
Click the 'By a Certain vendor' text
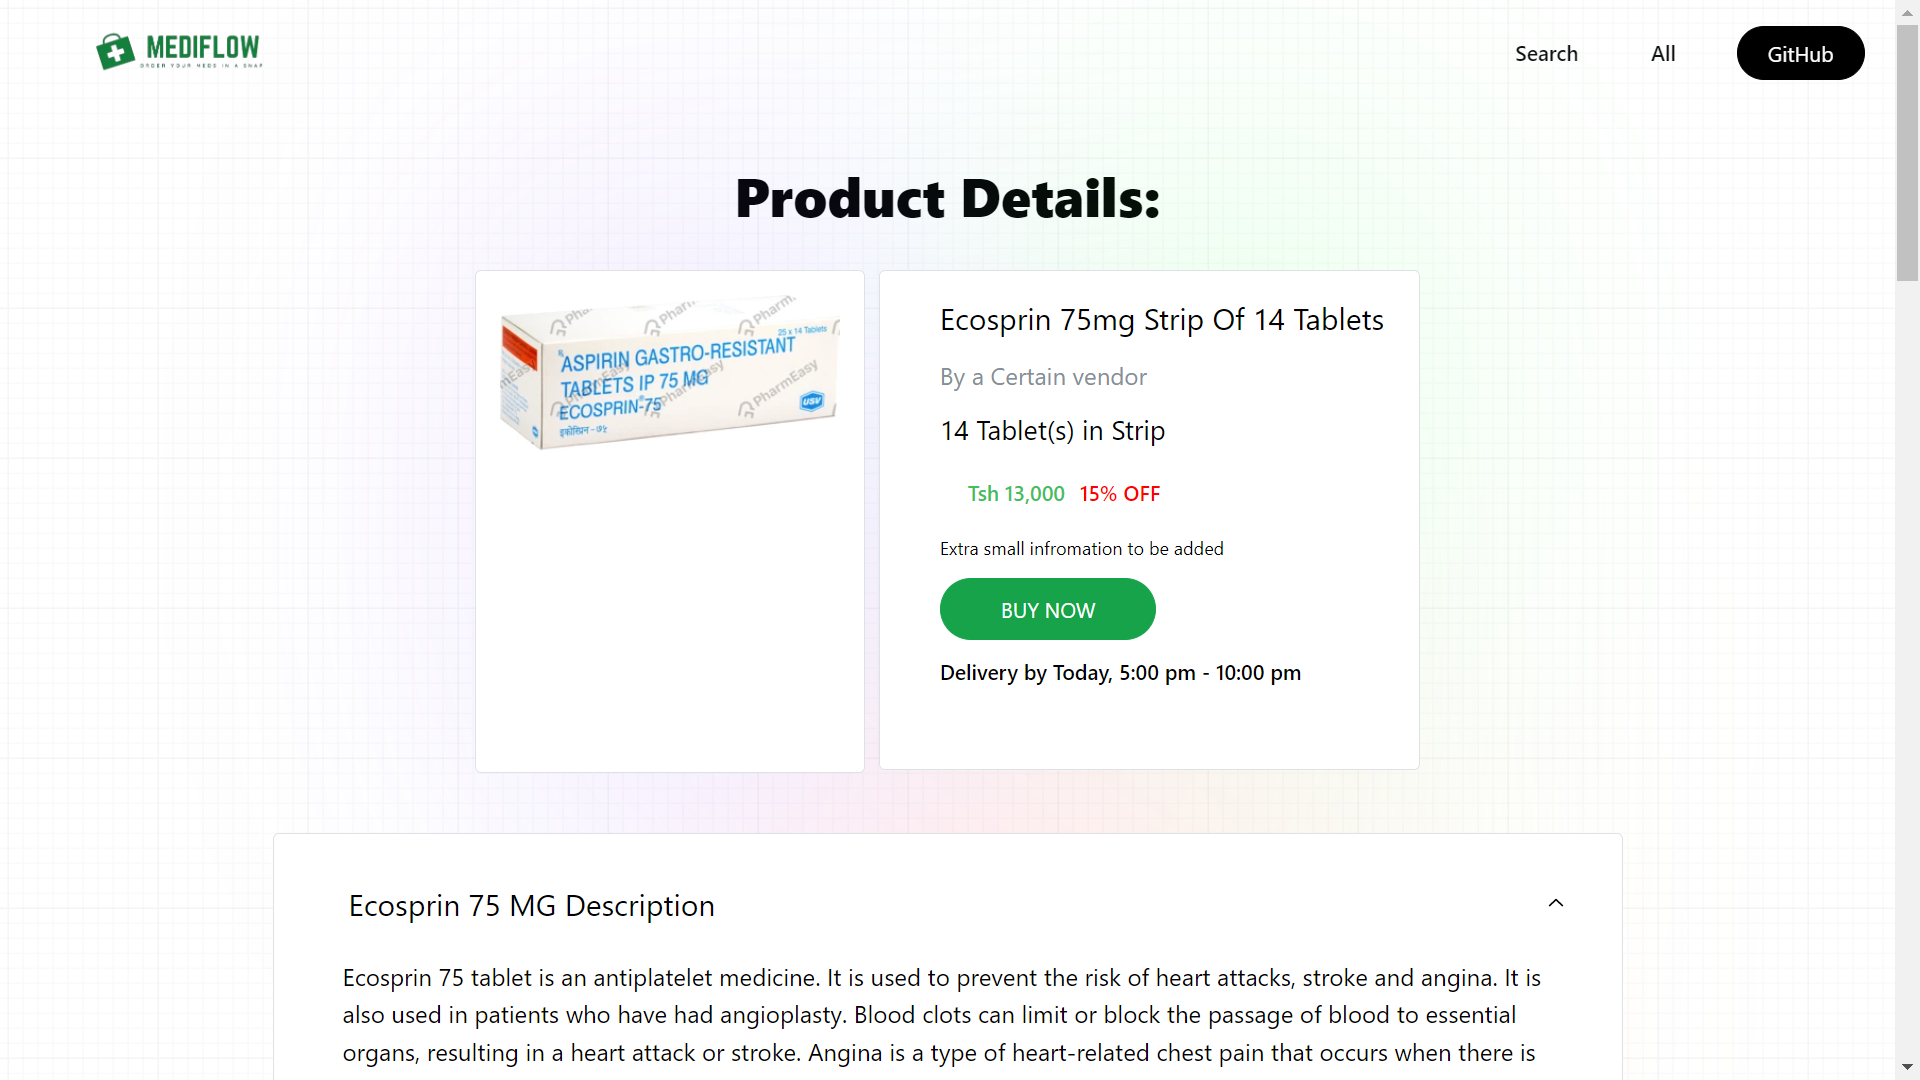click(1043, 377)
